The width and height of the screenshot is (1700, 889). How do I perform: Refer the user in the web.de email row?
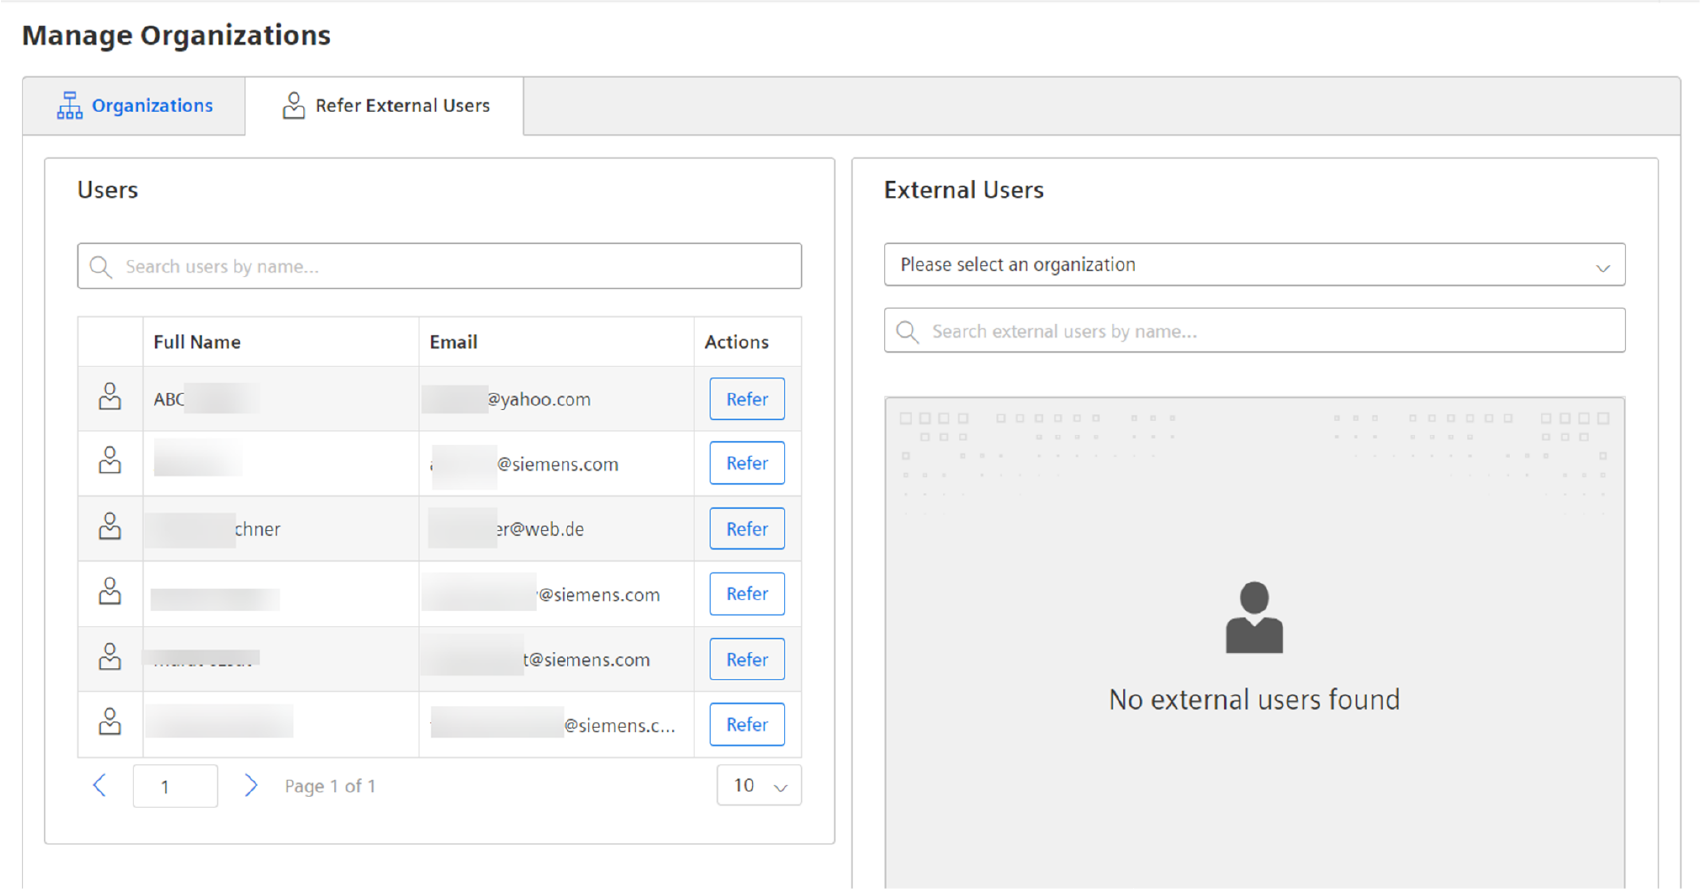pyautogui.click(x=747, y=529)
